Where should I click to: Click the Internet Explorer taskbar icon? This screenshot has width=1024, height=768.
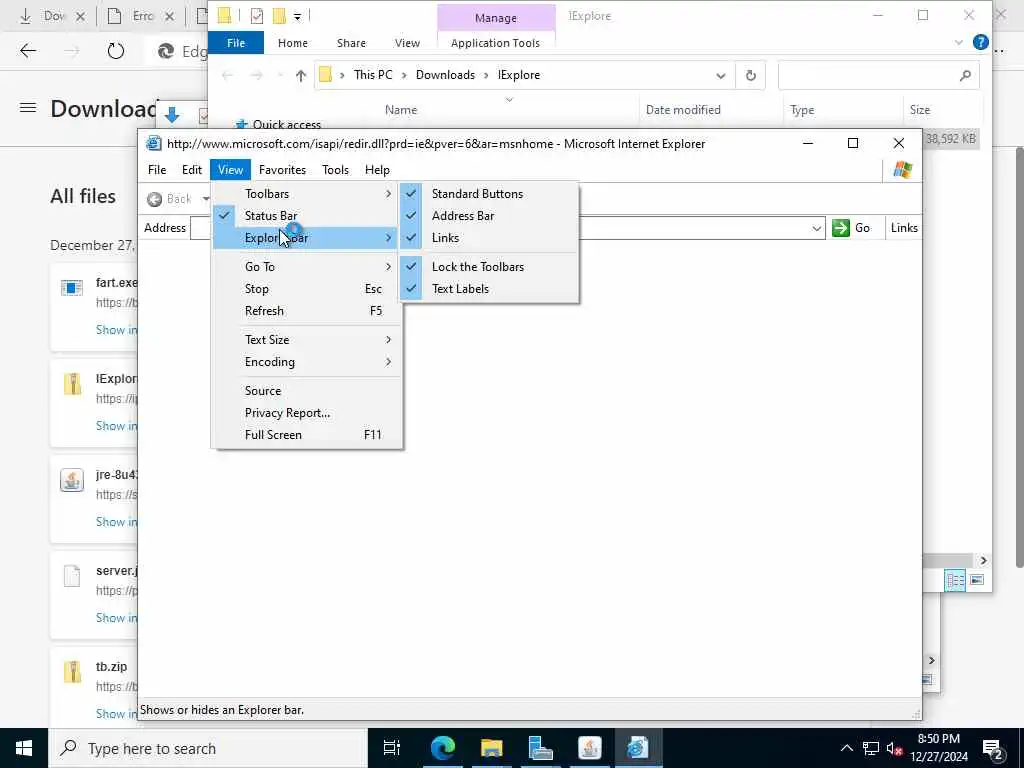[x=637, y=748]
